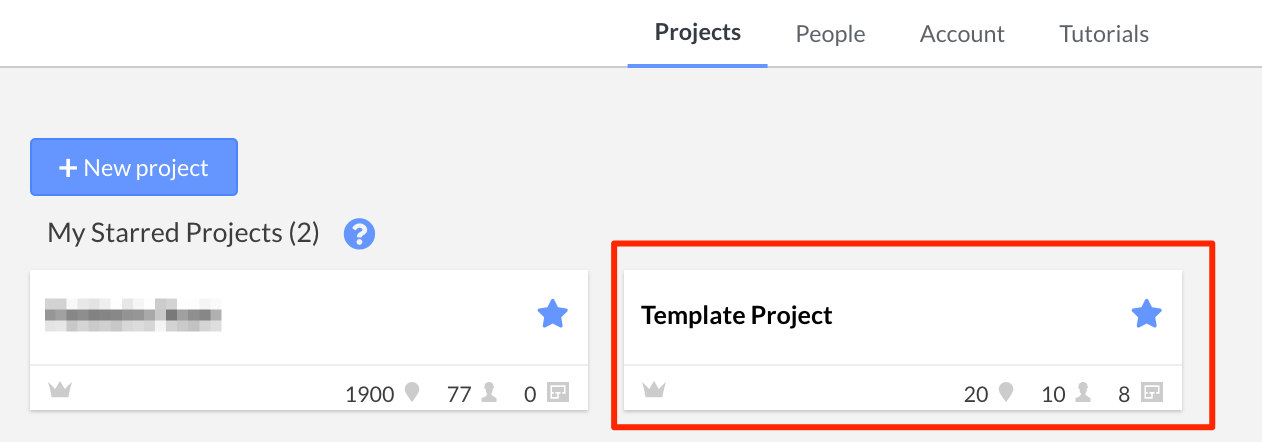Open the blurred-name starred project
This screenshot has height=442, width=1262.
click(133, 316)
